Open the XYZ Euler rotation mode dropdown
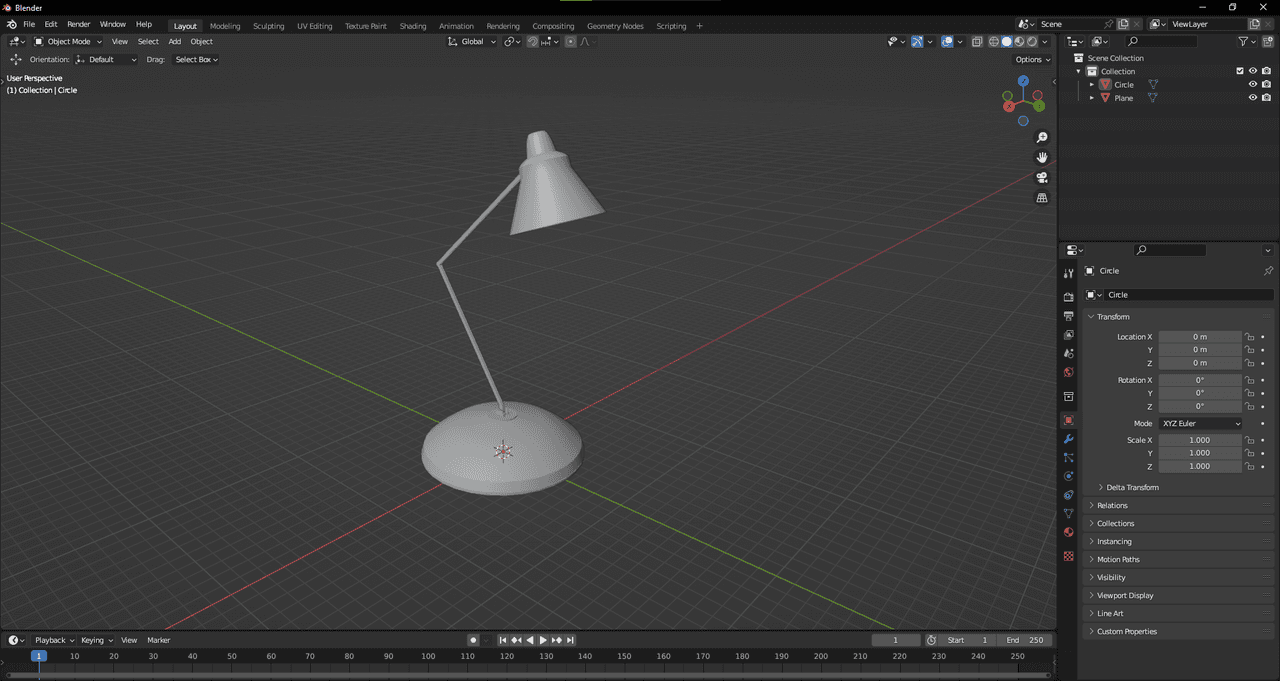Viewport: 1280px width, 681px height. click(x=1200, y=424)
